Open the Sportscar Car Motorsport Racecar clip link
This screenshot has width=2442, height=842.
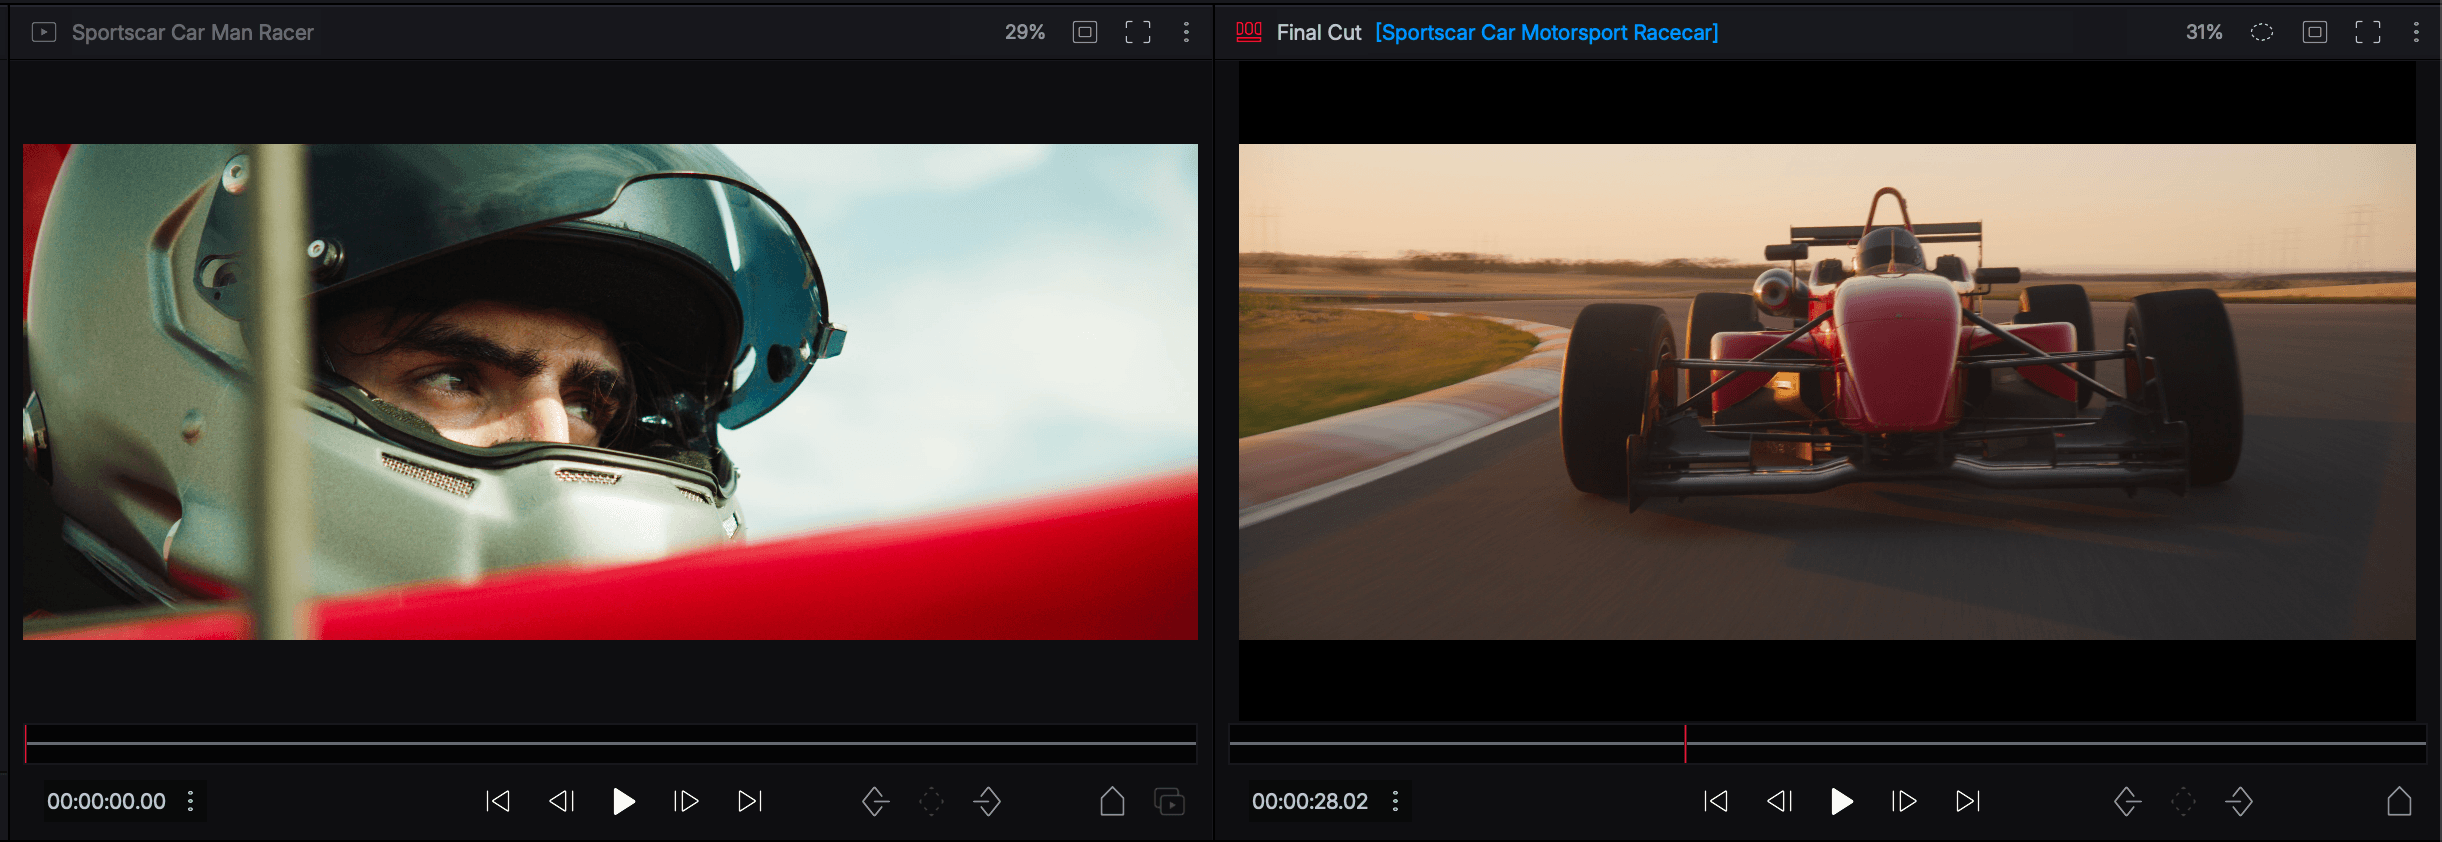1547,32
